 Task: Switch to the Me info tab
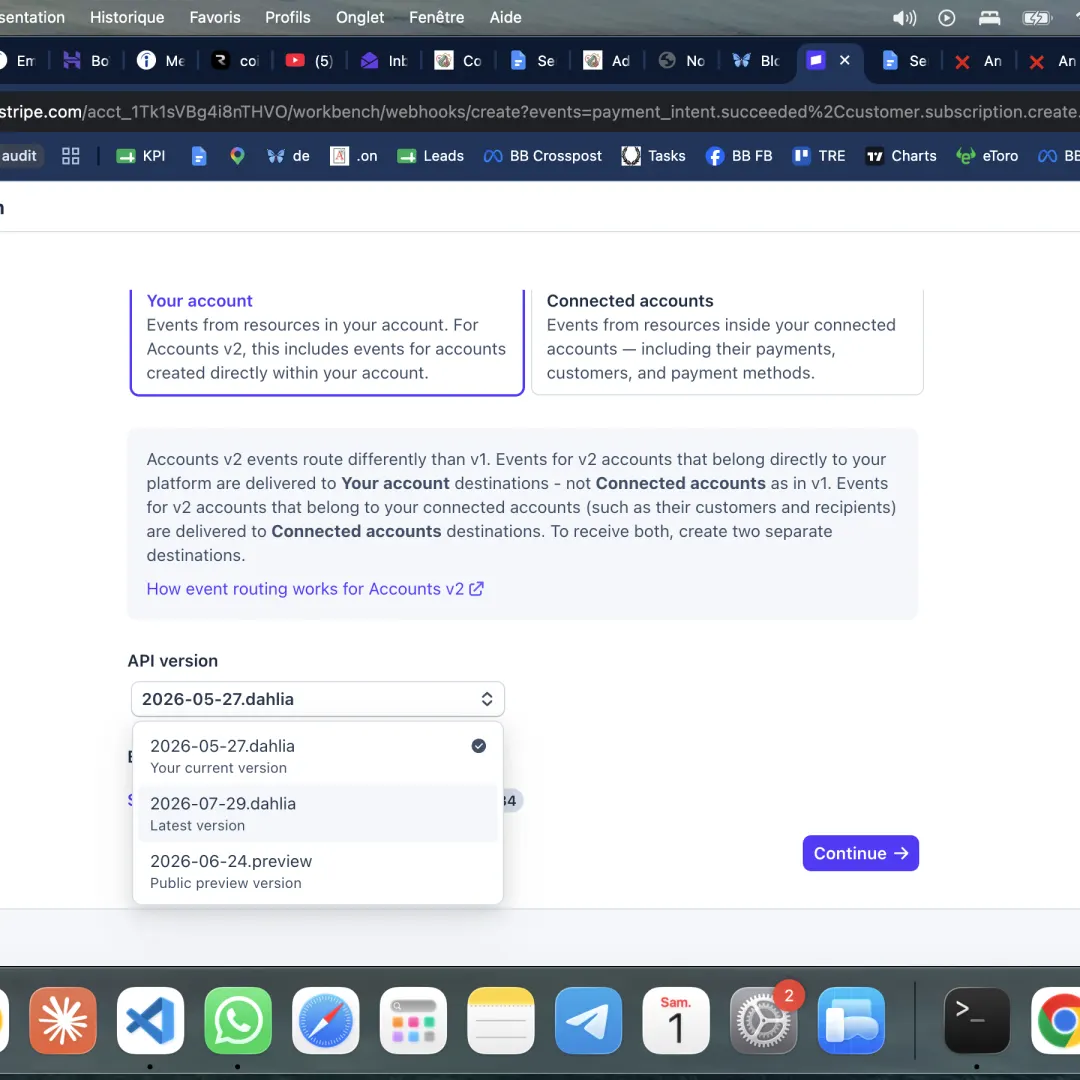[161, 61]
